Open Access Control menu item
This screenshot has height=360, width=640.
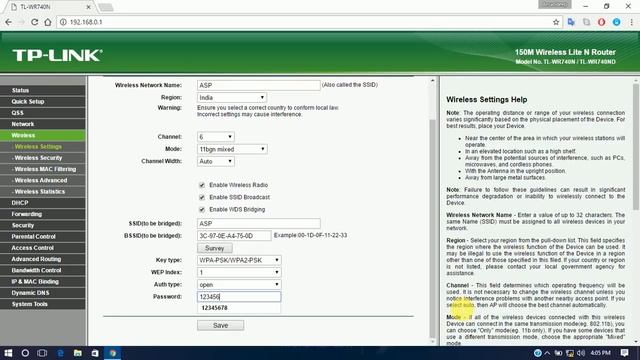[43, 248]
